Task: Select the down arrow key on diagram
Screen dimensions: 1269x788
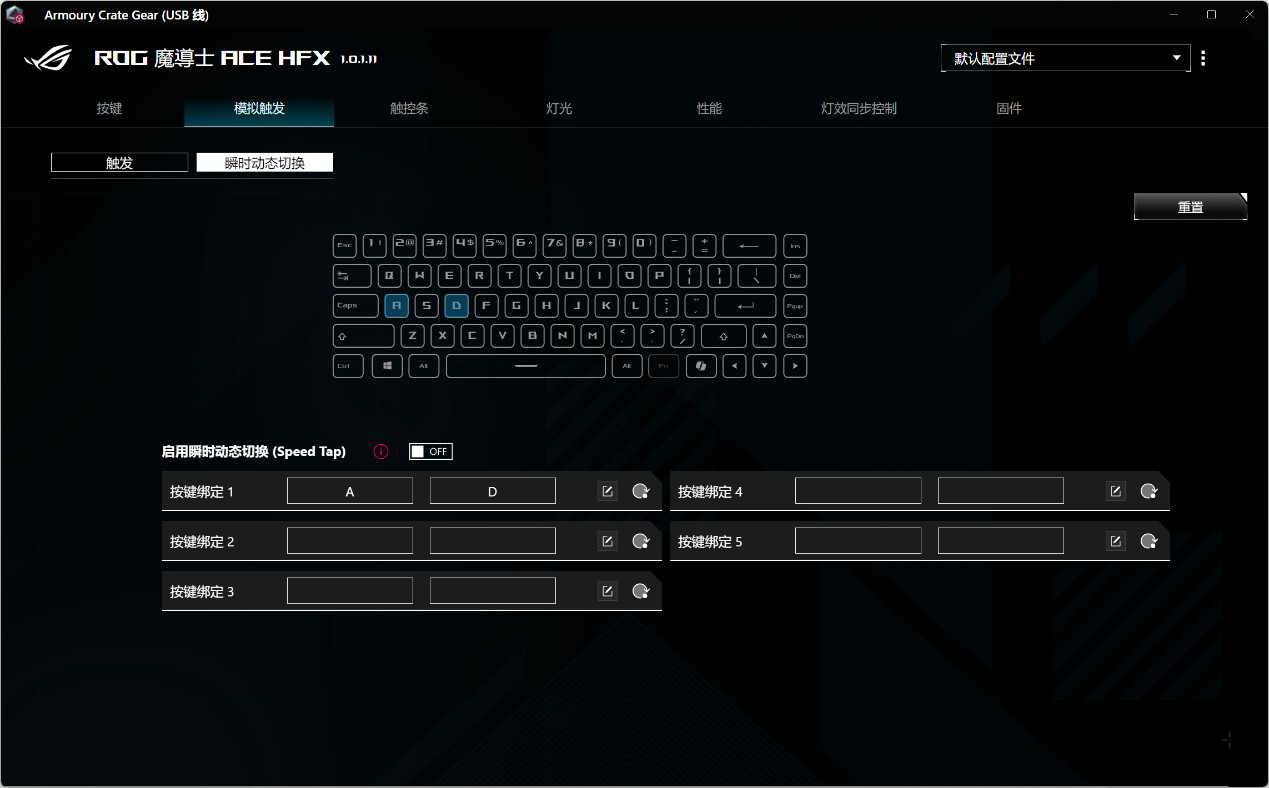Action: coord(764,366)
